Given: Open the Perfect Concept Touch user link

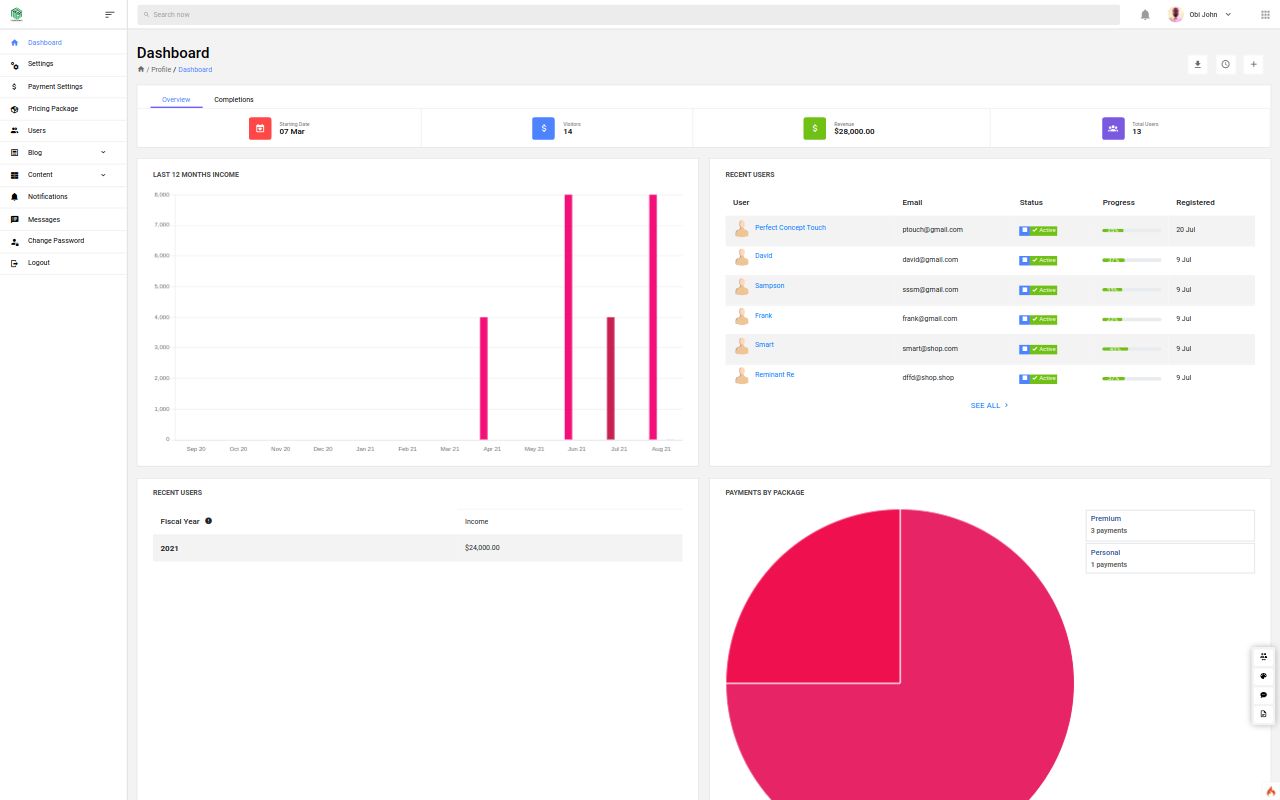Looking at the screenshot, I should click(790, 227).
